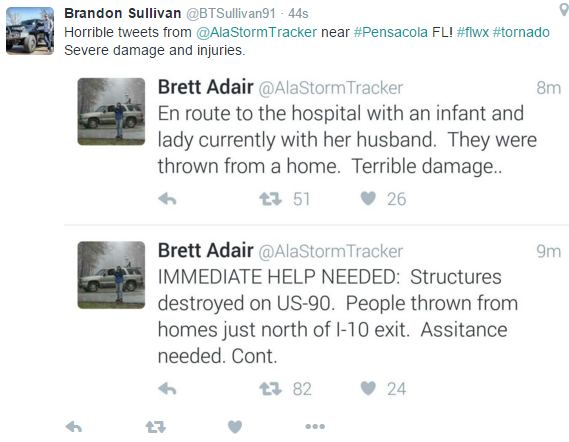Open Brandon Sullivan's profile name
The width and height of the screenshot is (569, 442).
click(123, 13)
